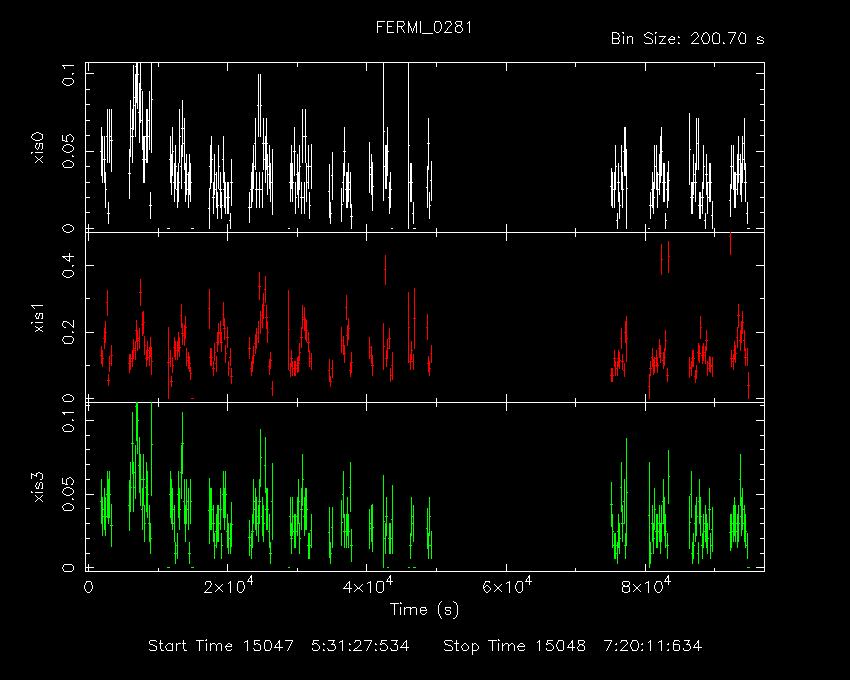Click the 0.05 tick label of xis0 panel

pos(68,151)
